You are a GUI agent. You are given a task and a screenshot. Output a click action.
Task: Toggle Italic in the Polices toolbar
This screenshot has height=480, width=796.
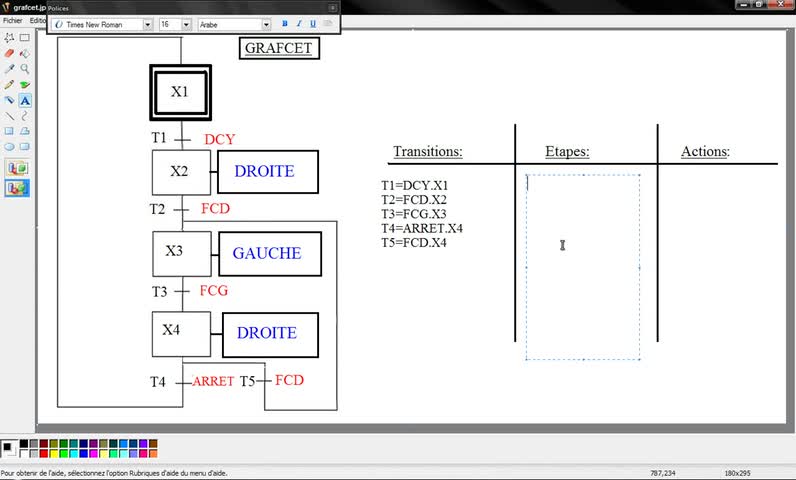pyautogui.click(x=298, y=24)
